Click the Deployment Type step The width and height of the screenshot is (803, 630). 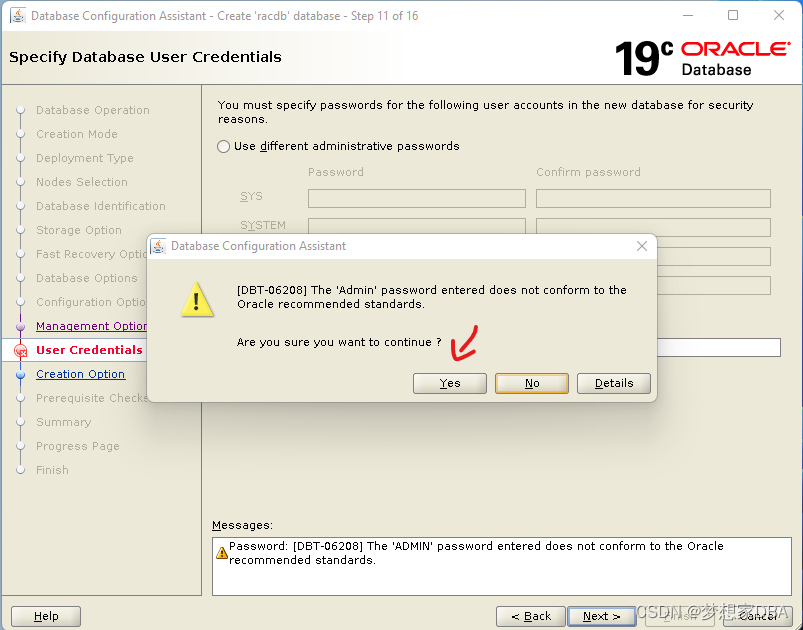coord(84,158)
